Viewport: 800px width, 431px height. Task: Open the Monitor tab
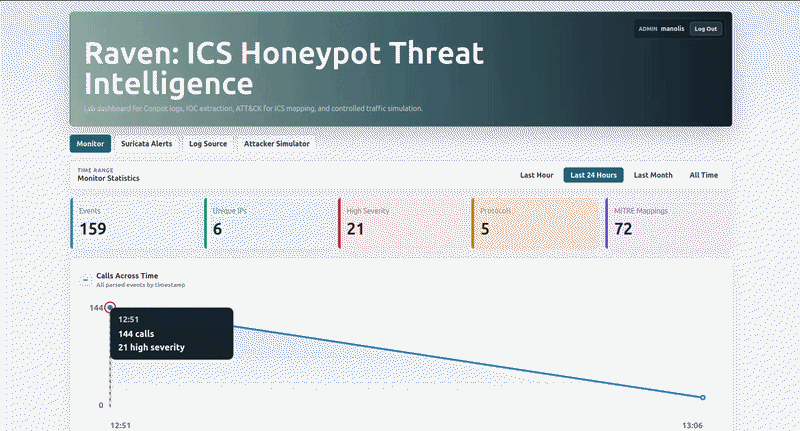(90, 144)
